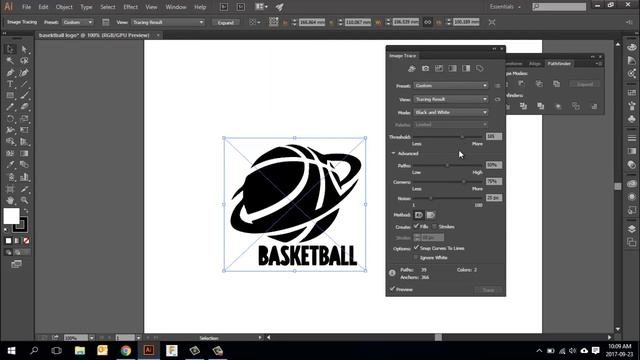Open the View dropdown in Image Trace panel
The width and height of the screenshot is (640, 360).
[451, 99]
